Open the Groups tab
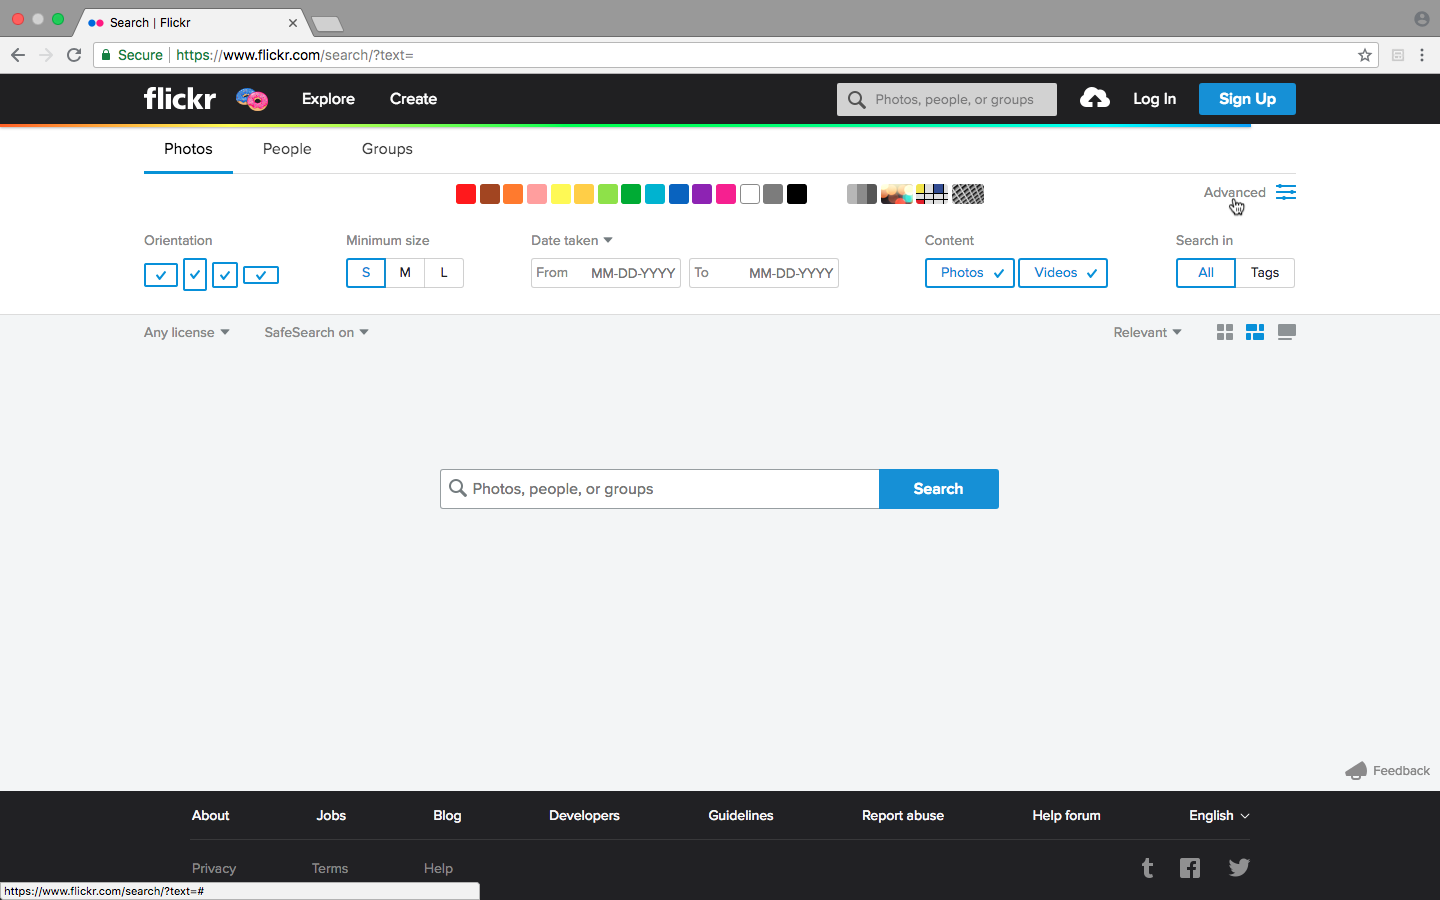The height and width of the screenshot is (900, 1440). 387,149
